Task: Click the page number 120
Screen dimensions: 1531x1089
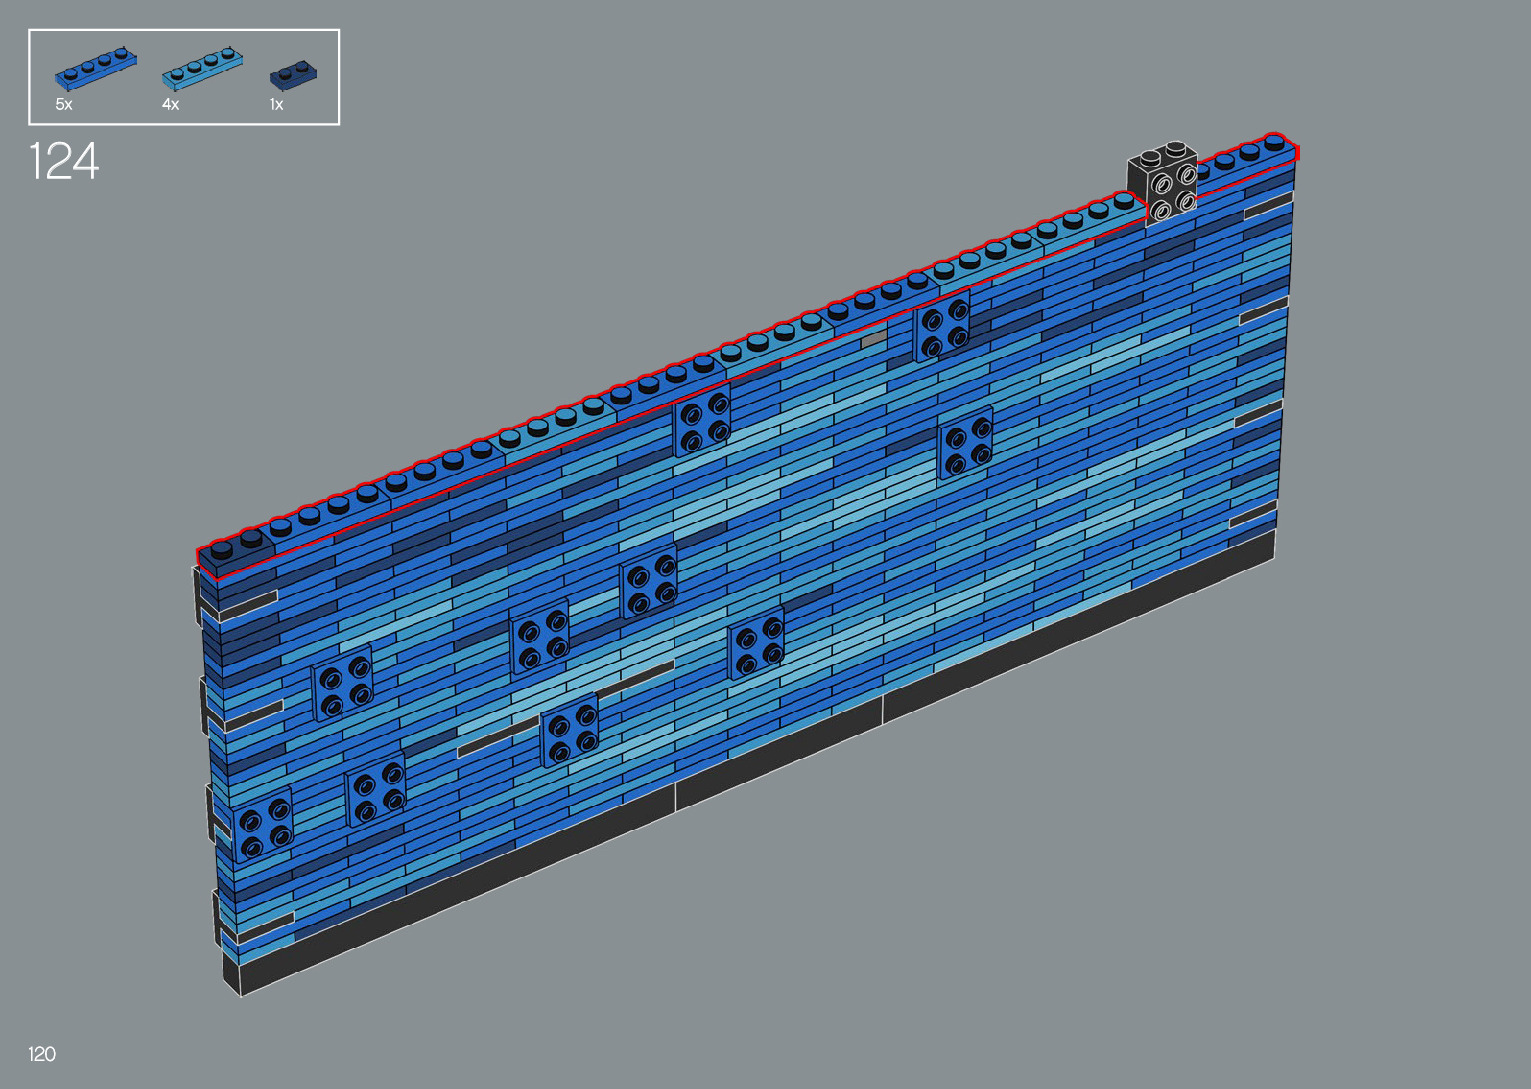Action: coord(42,1054)
